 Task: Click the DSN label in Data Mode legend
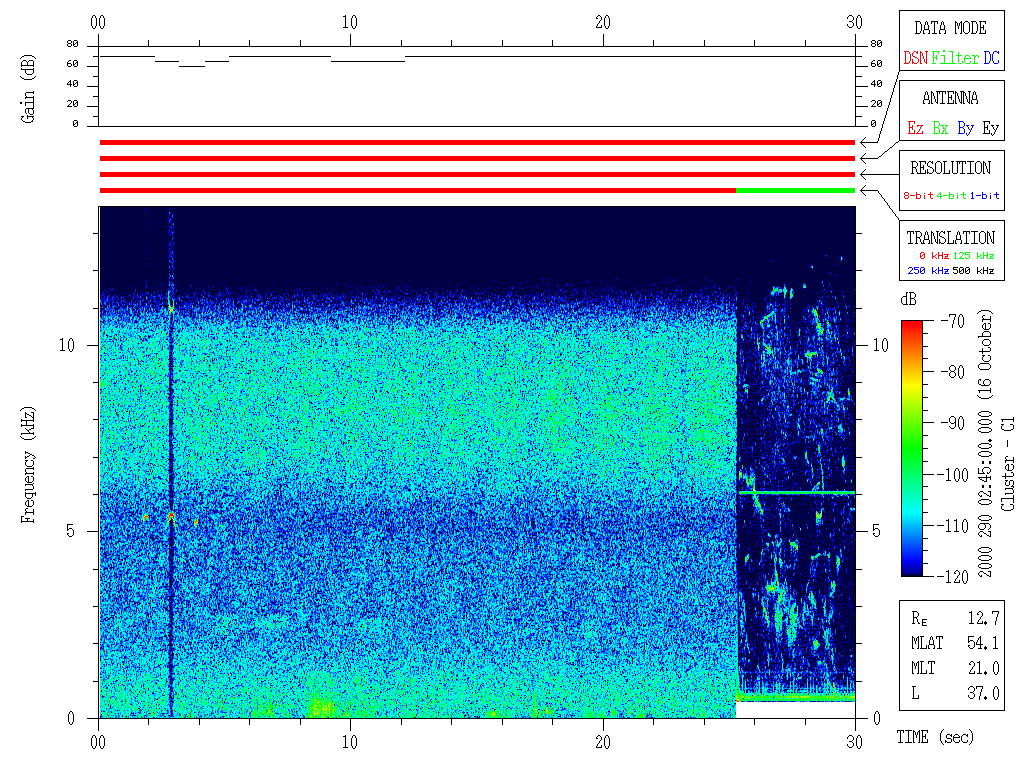click(915, 59)
